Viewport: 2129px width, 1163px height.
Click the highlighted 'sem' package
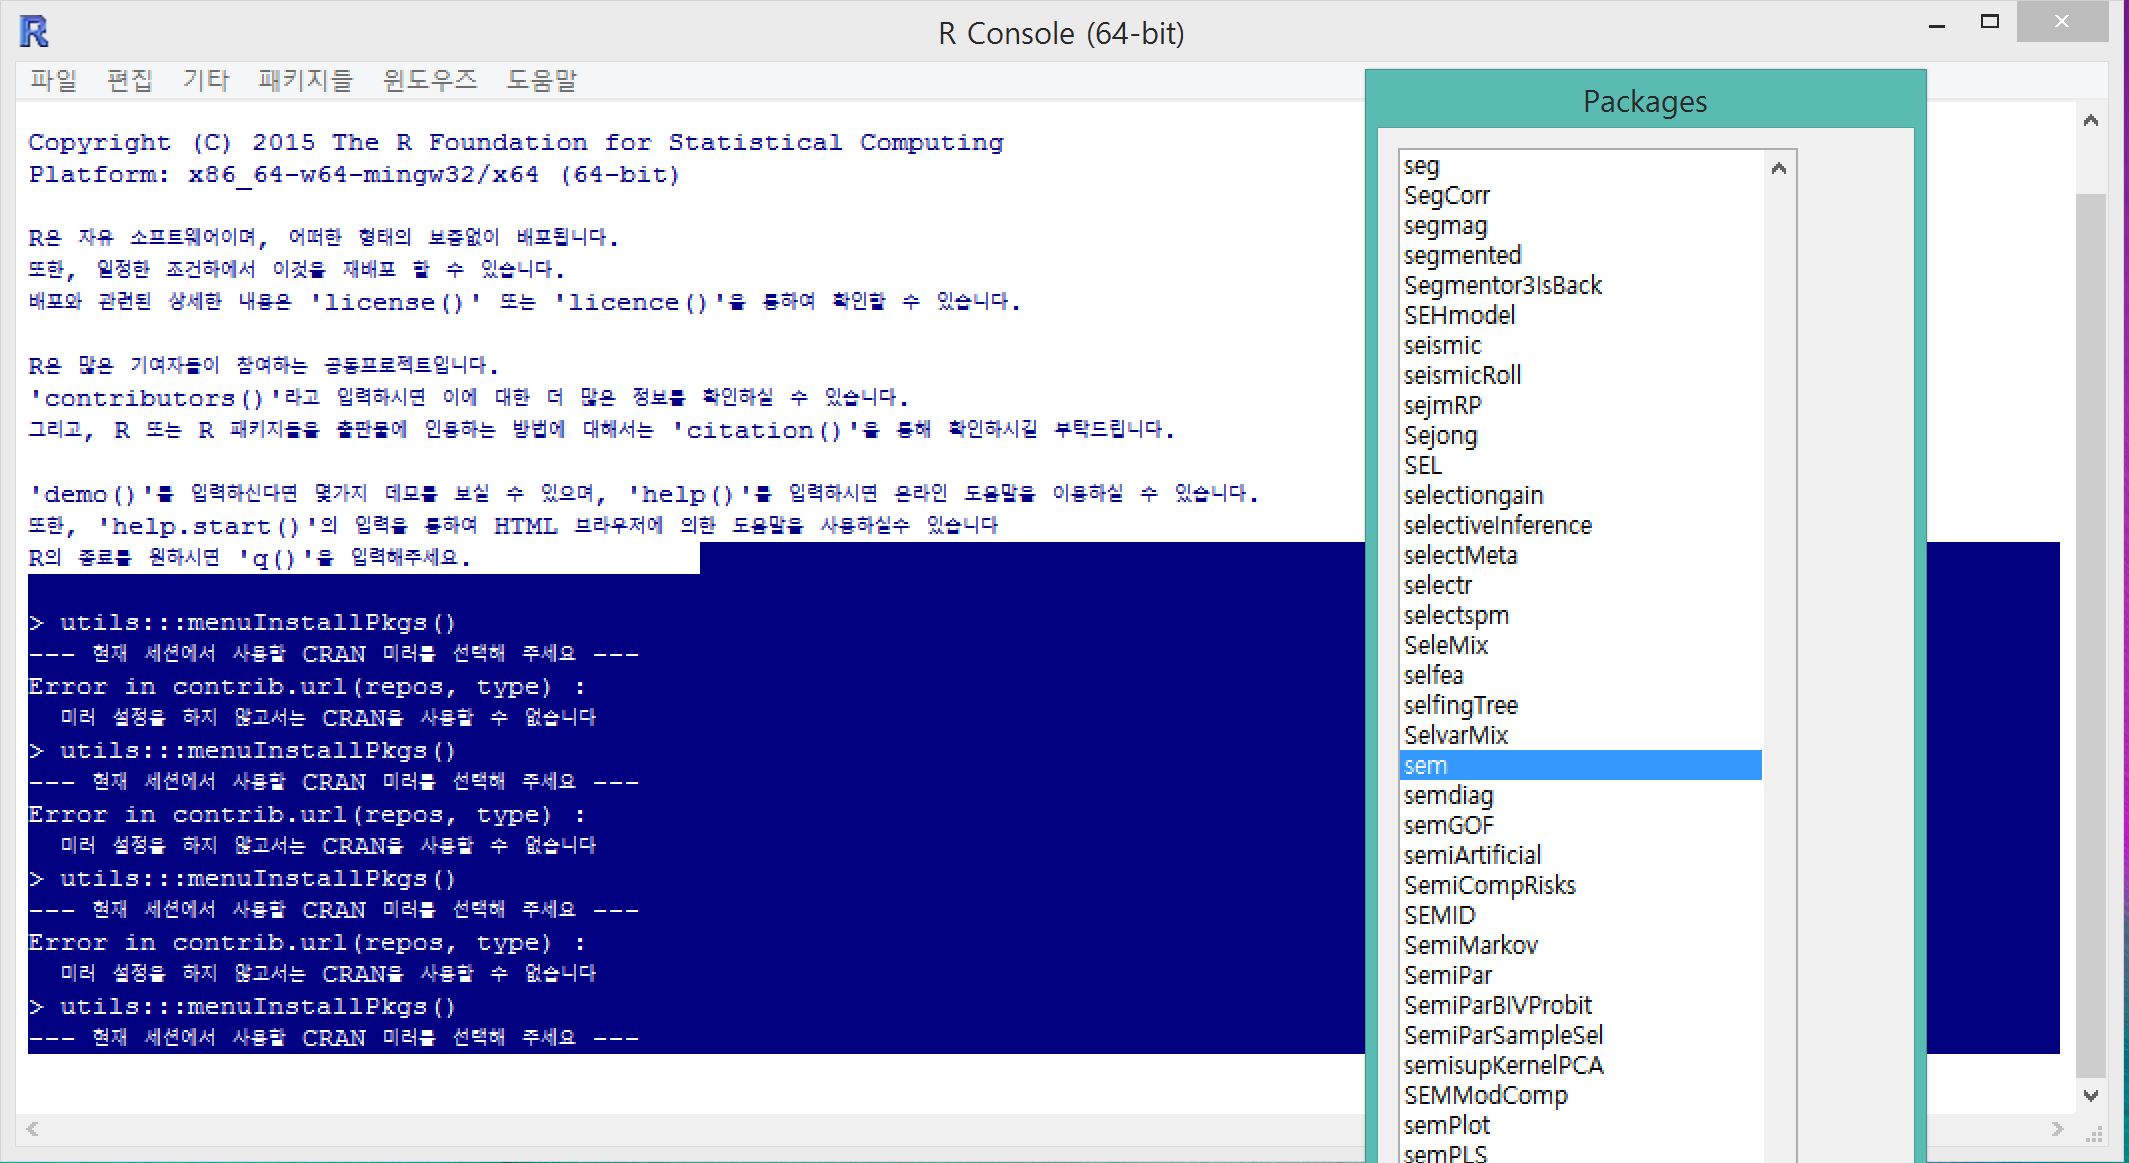[x=1580, y=766]
